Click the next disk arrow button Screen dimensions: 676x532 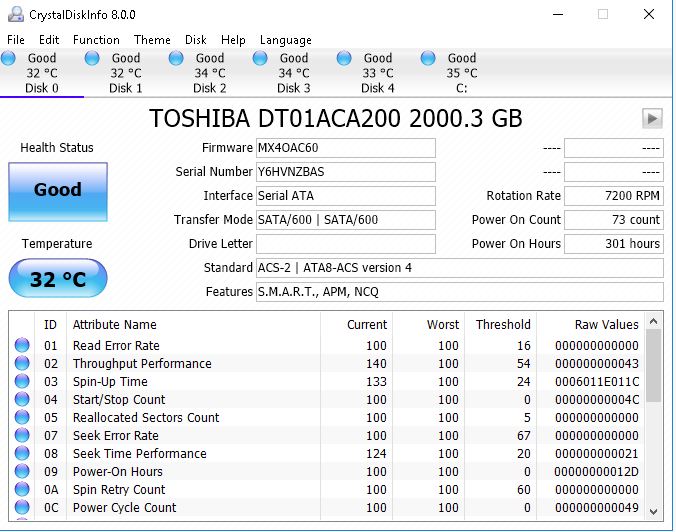[652, 119]
